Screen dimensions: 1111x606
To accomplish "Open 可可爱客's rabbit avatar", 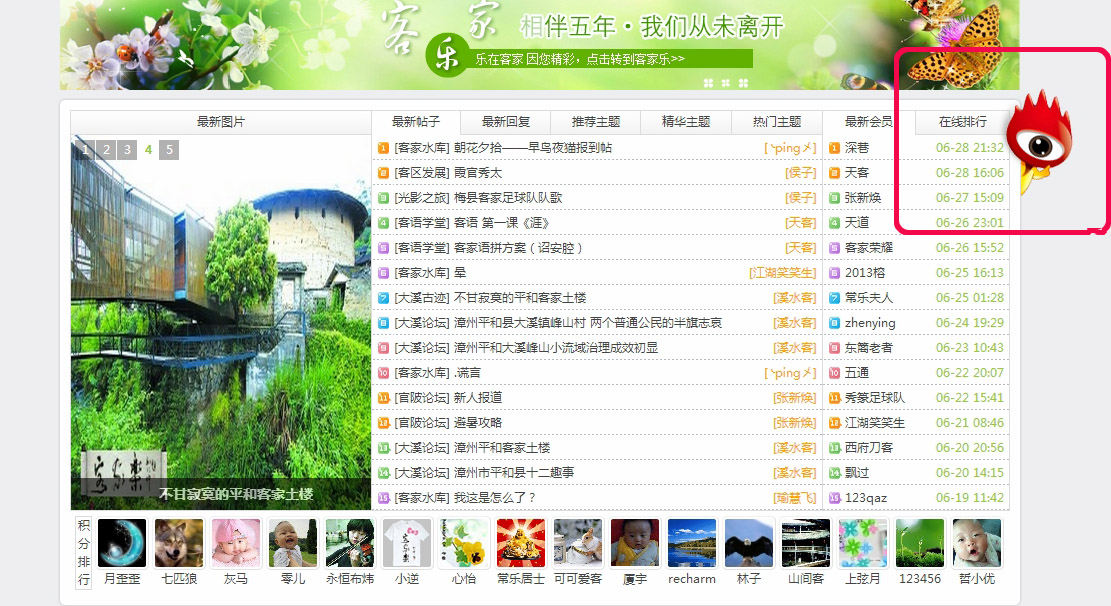I will 578,543.
